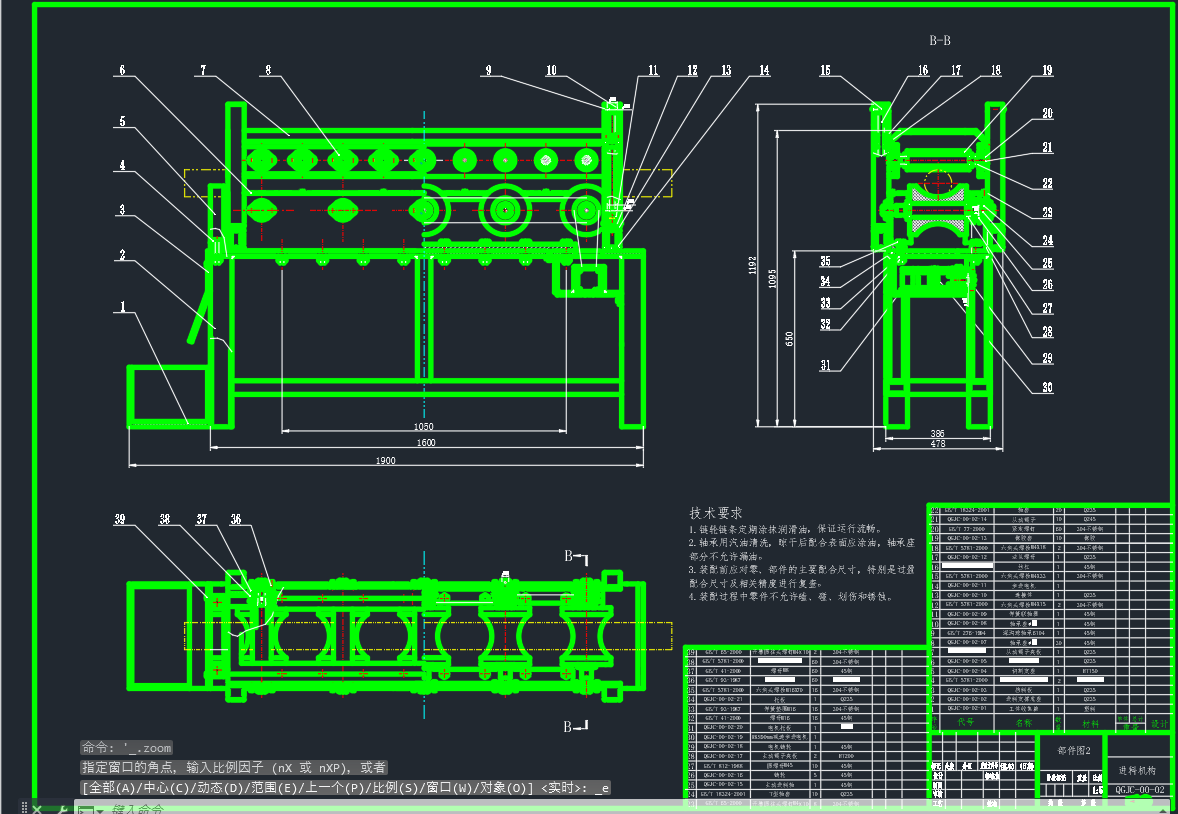Select the "设计" header cell
Screen dimensions: 1178x814
[1159, 723]
